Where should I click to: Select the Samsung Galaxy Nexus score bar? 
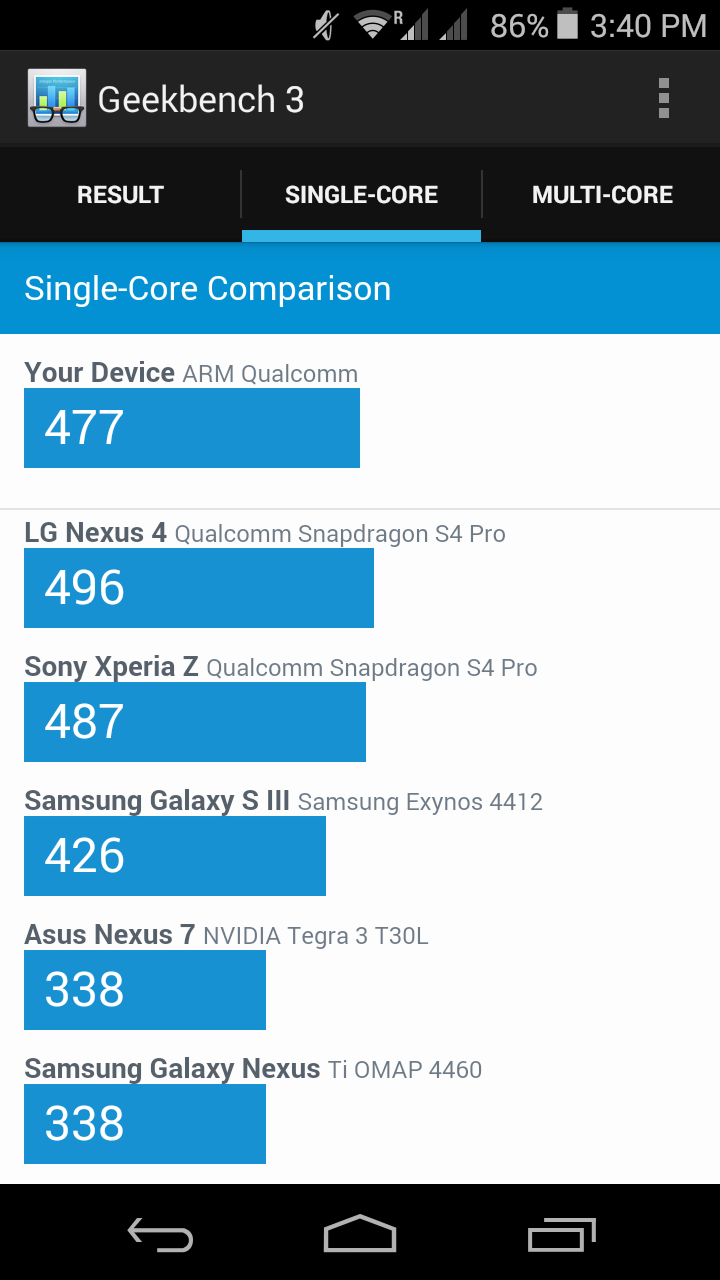(145, 1124)
